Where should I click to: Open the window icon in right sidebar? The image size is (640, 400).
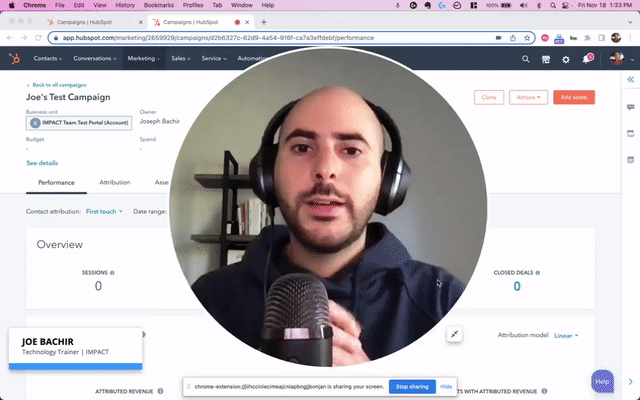[631, 133]
